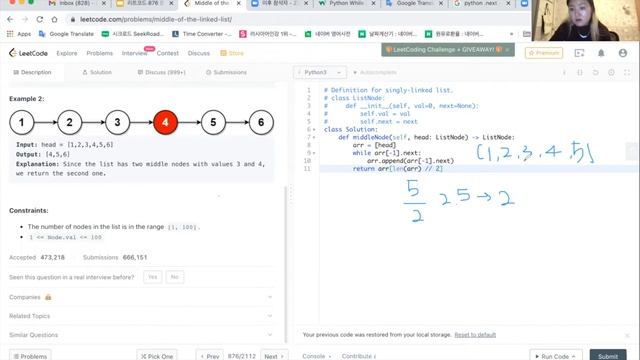Click Reset to default link
This screenshot has width=640, height=360.
pos(475,335)
